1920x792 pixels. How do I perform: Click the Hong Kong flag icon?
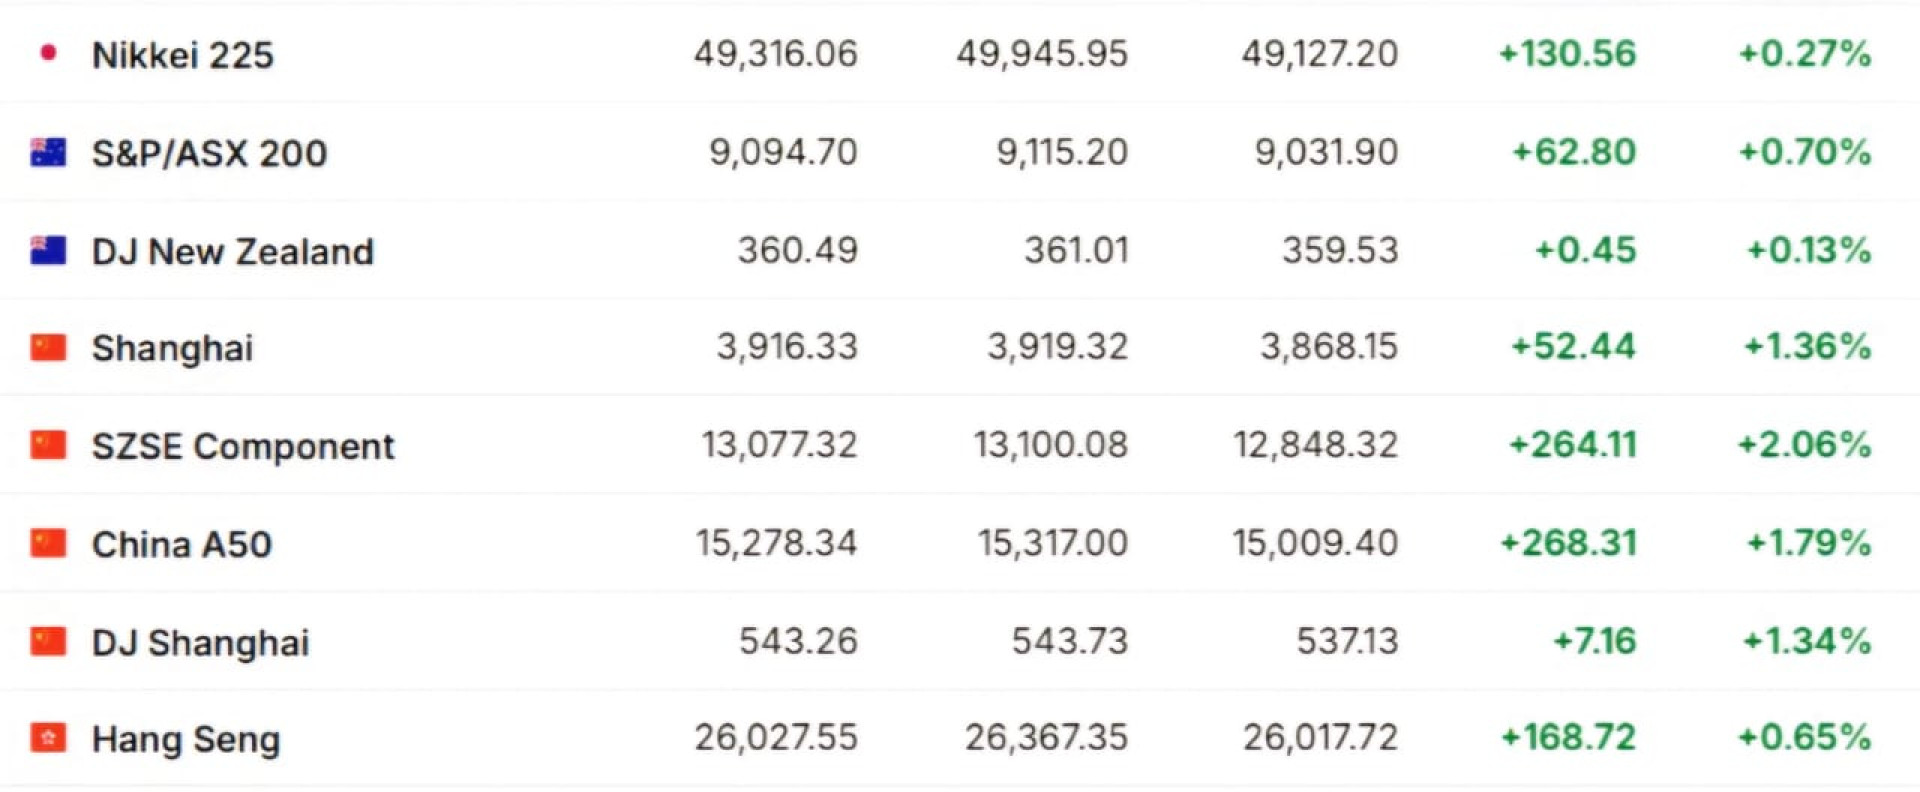(x=48, y=738)
